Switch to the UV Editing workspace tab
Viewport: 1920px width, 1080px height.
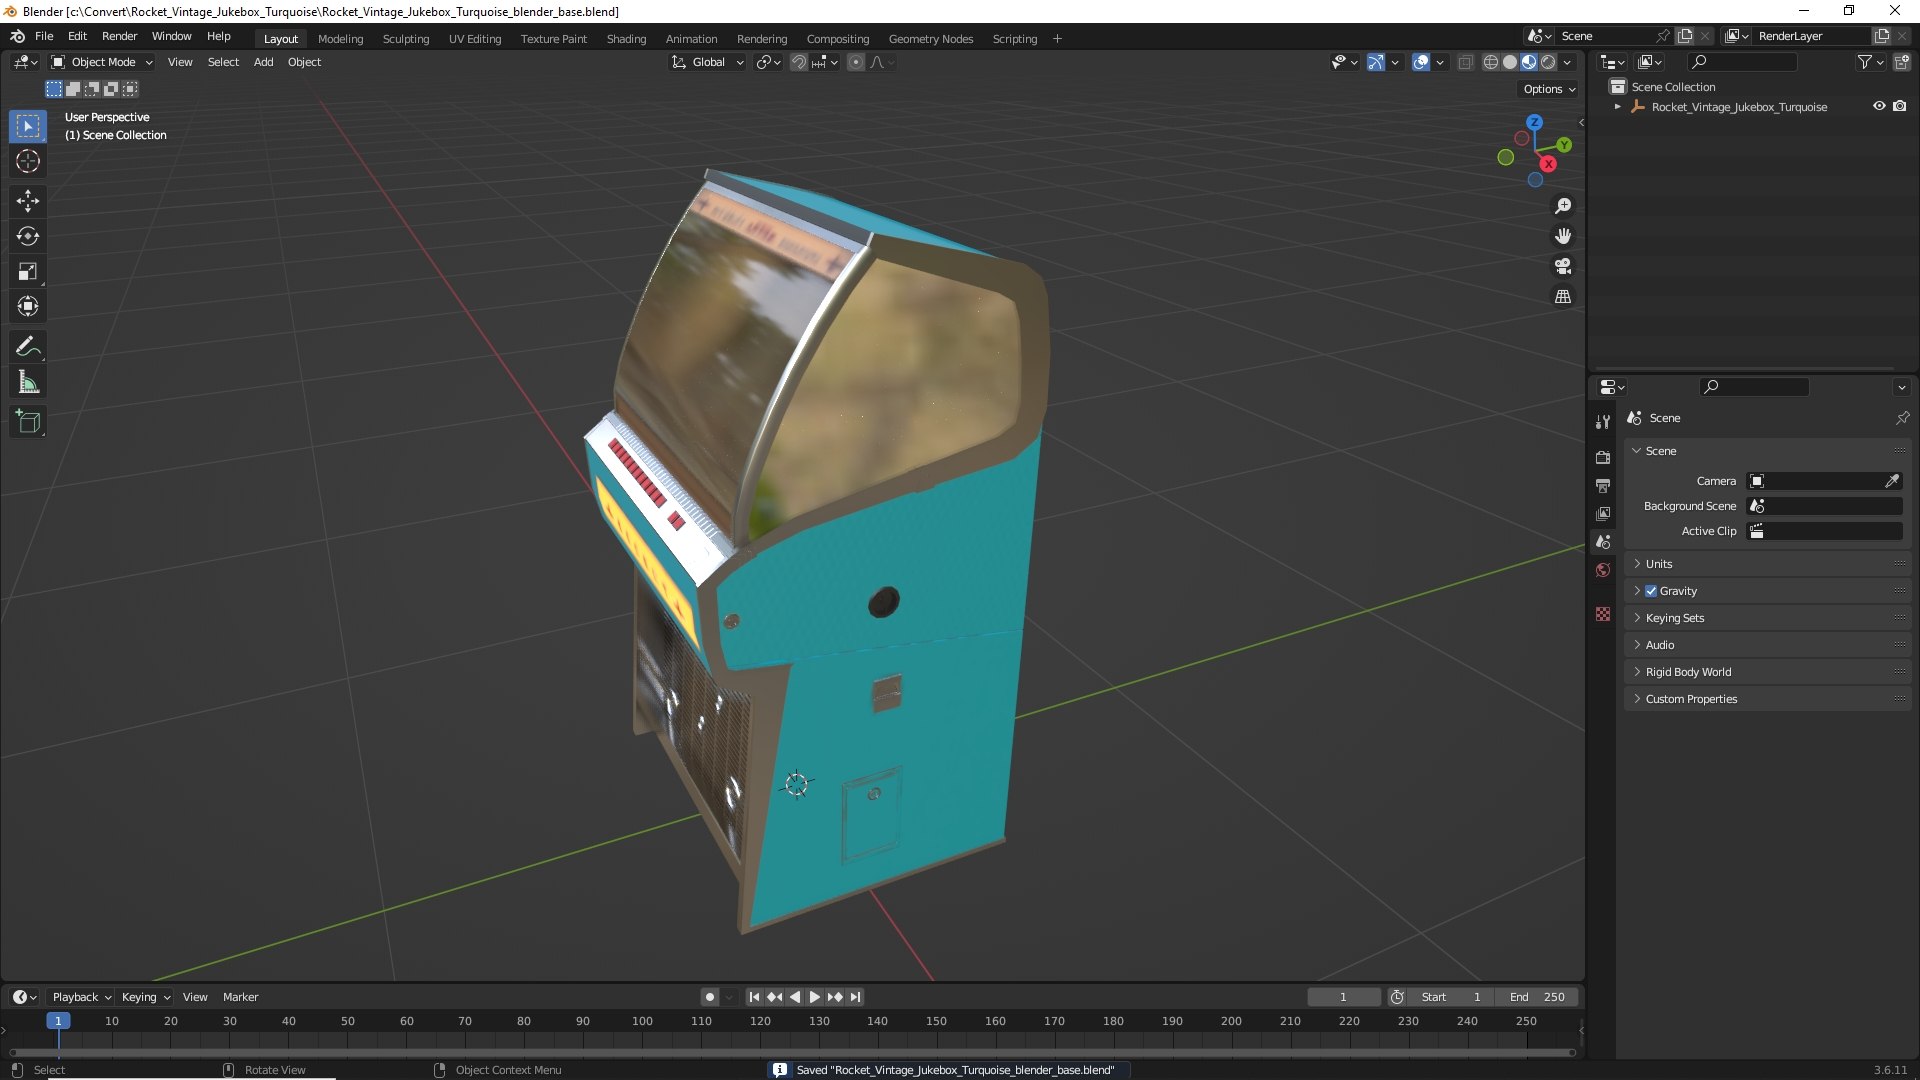click(x=475, y=39)
